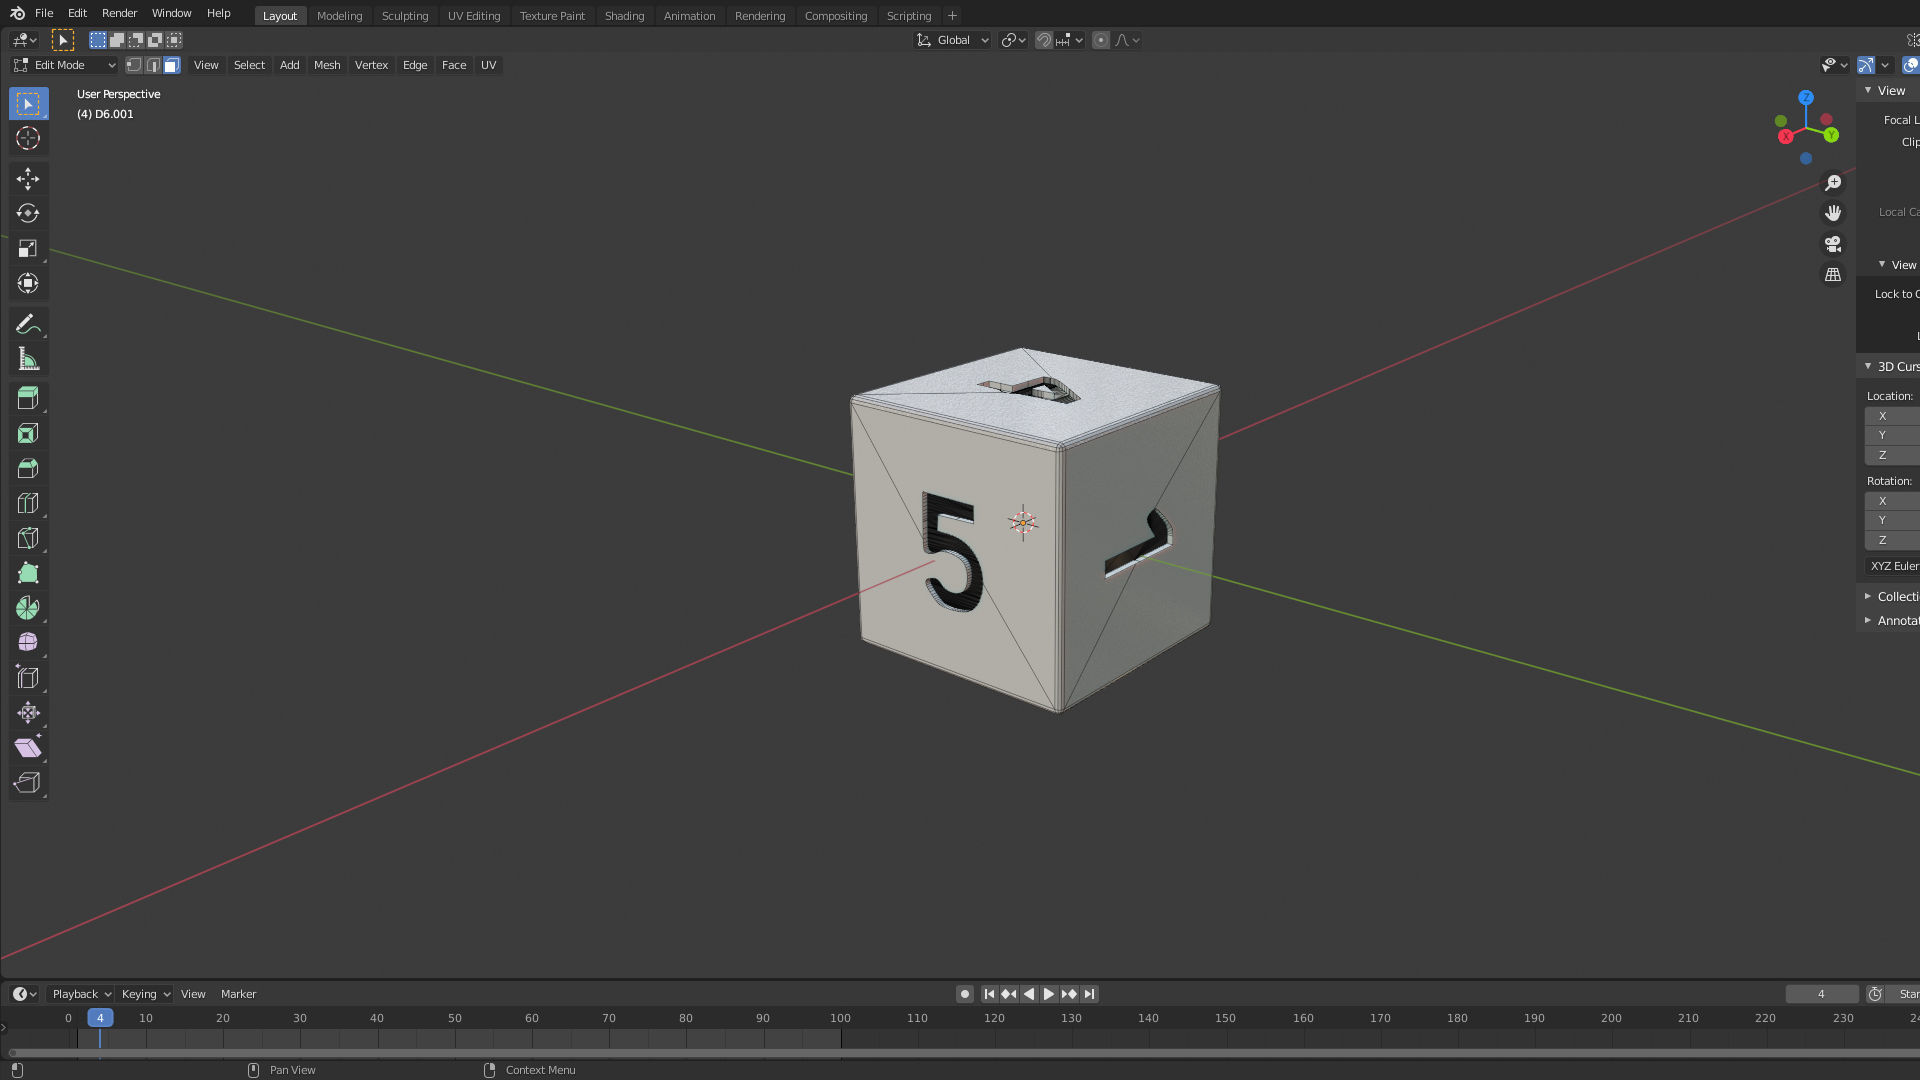Viewport: 1920px width, 1080px height.
Task: Open the File menu
Action: tap(44, 13)
